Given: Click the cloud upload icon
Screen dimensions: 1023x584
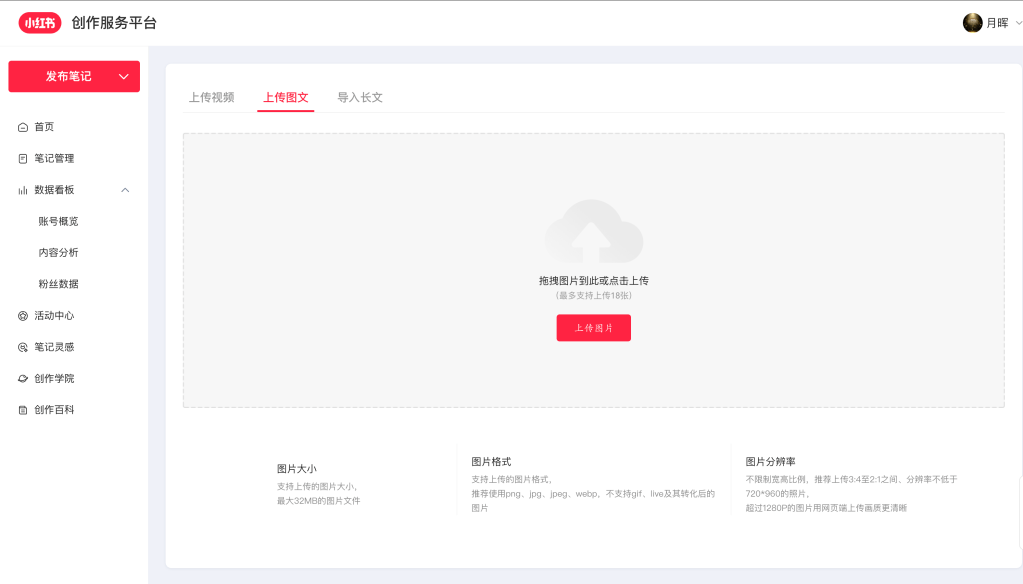Looking at the screenshot, I should [x=593, y=232].
